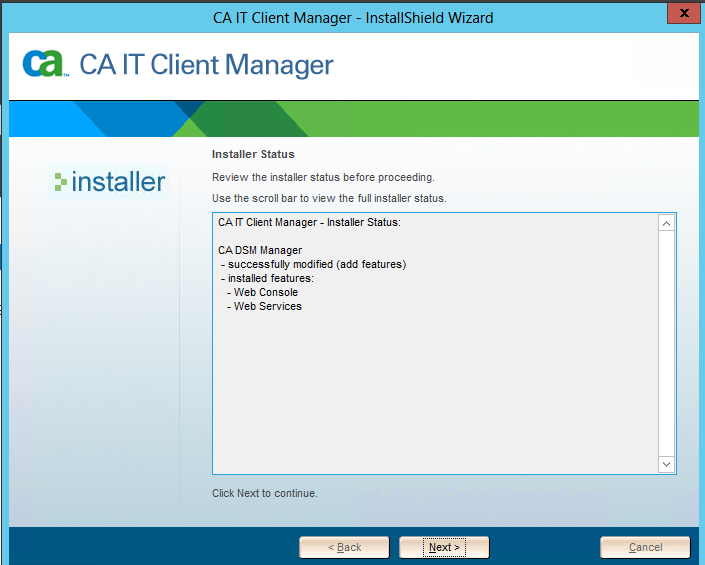Click the 'successfully modified (add features)' line
This screenshot has height=565, width=705.
point(313,264)
